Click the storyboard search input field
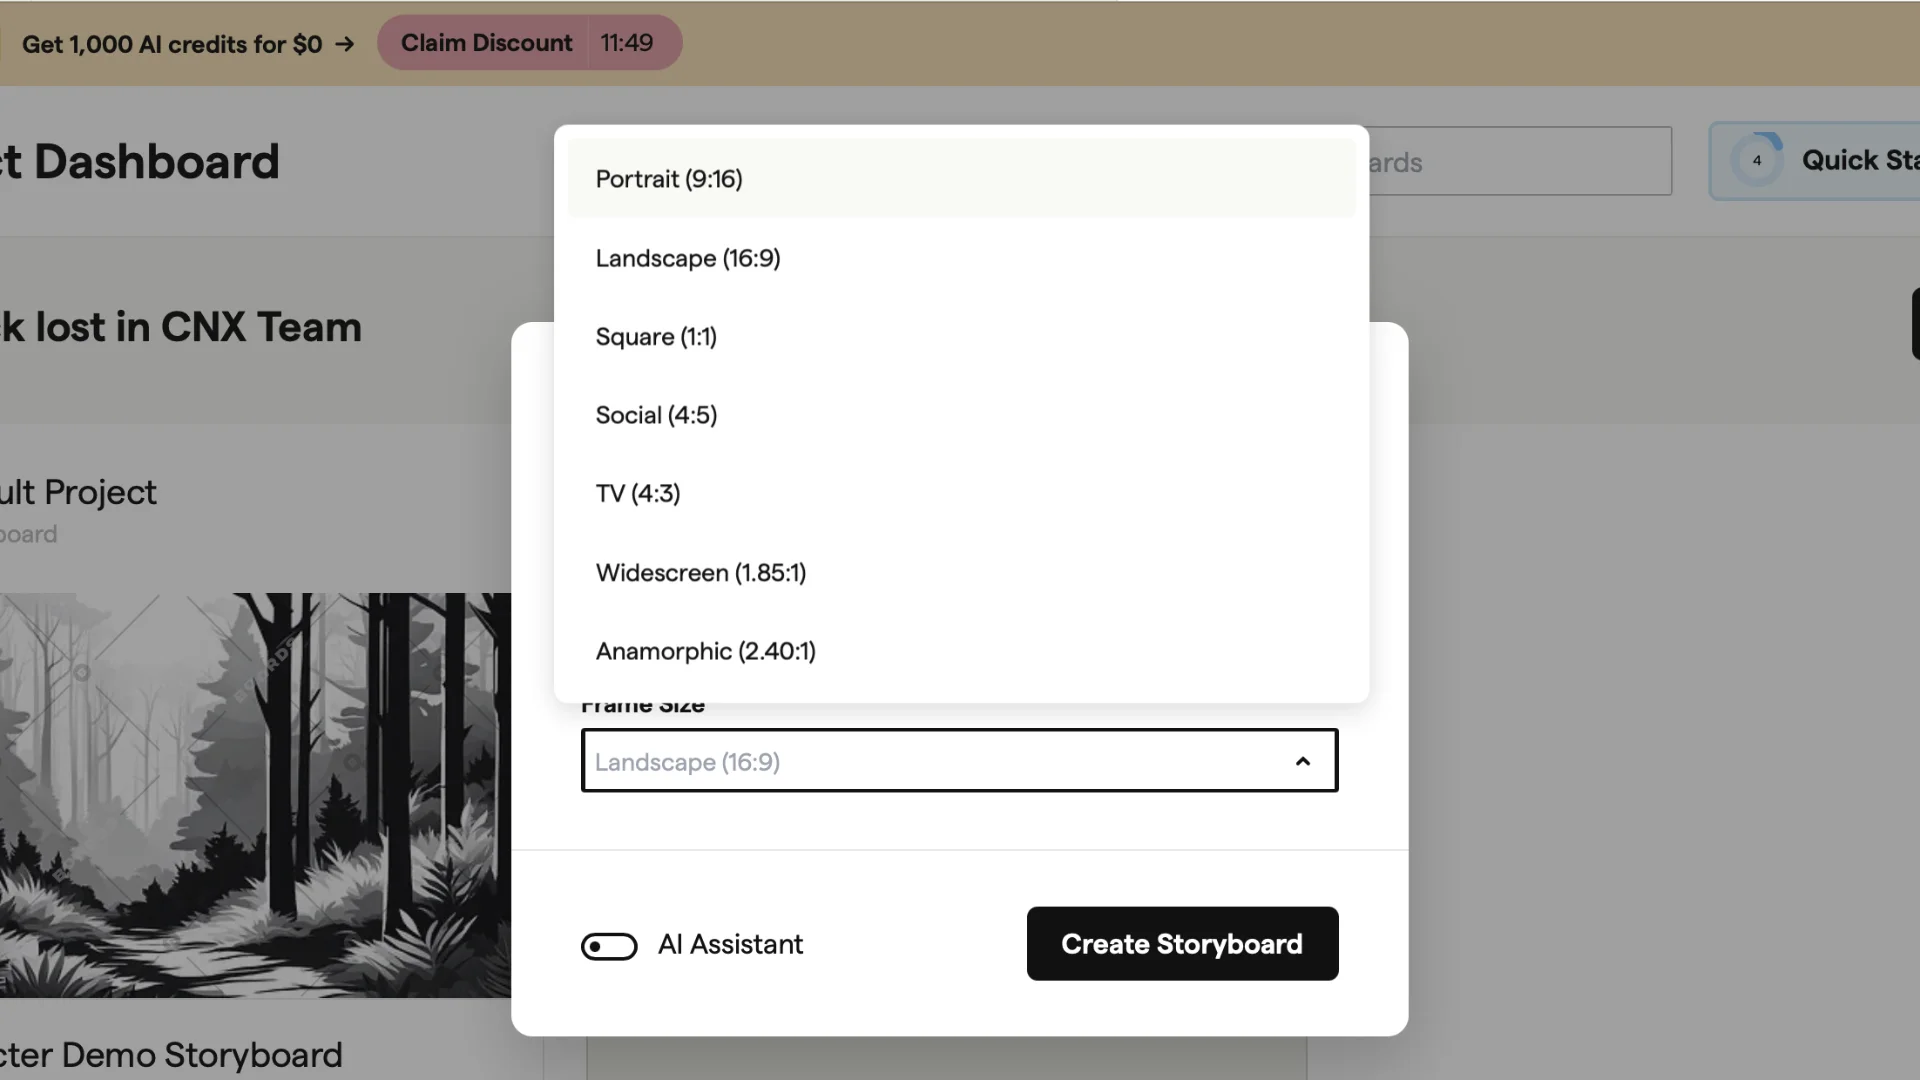 pyautogui.click(x=1518, y=162)
